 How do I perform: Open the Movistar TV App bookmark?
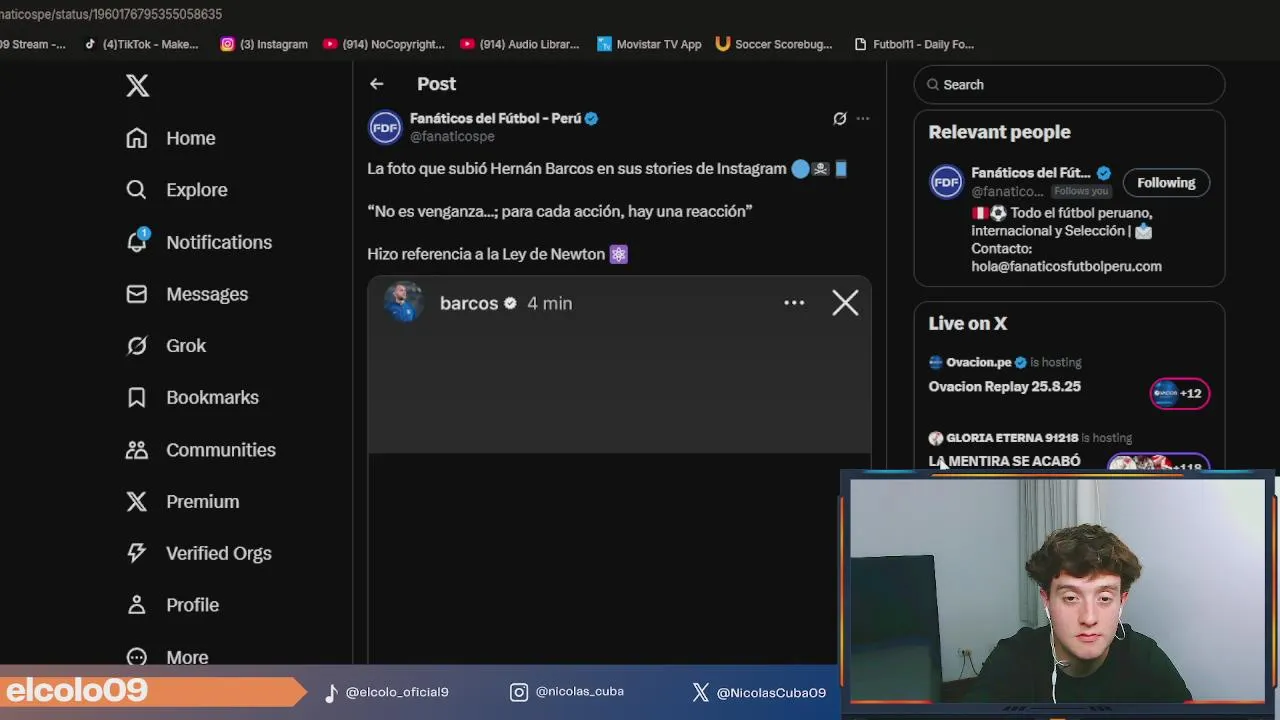pyautogui.click(x=649, y=44)
